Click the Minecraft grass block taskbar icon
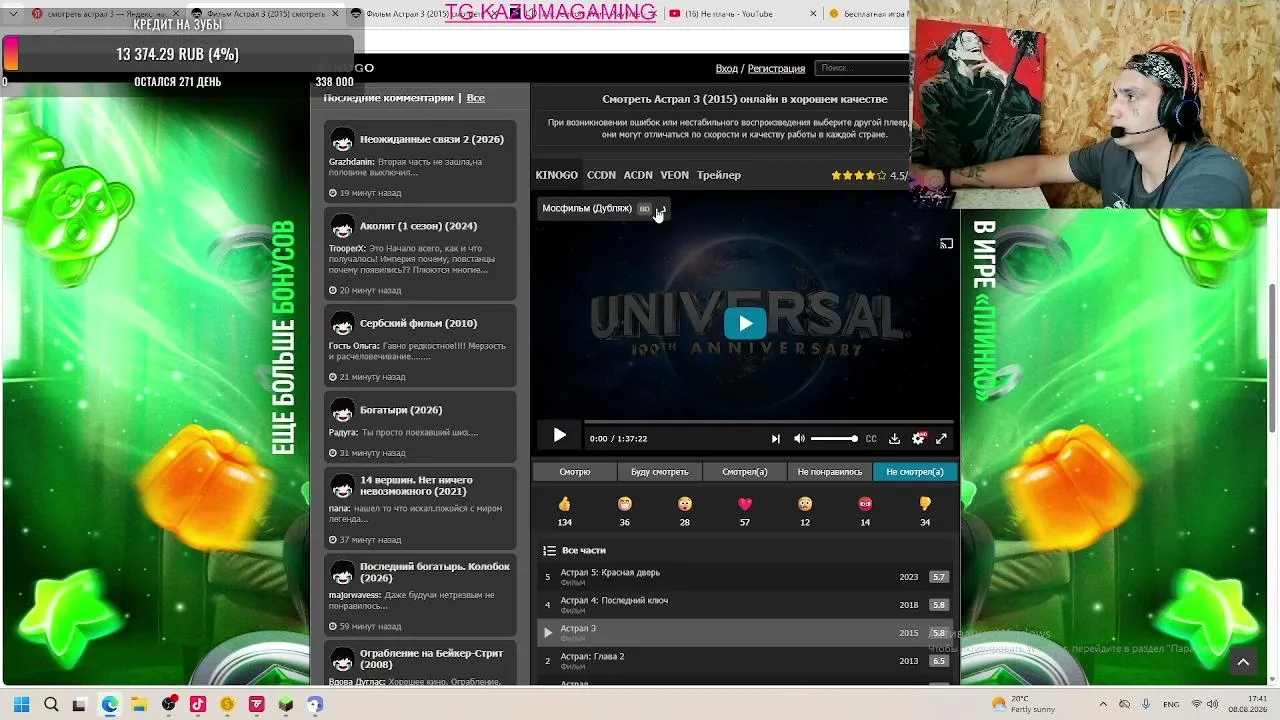This screenshot has height=720, width=1280. (x=286, y=705)
